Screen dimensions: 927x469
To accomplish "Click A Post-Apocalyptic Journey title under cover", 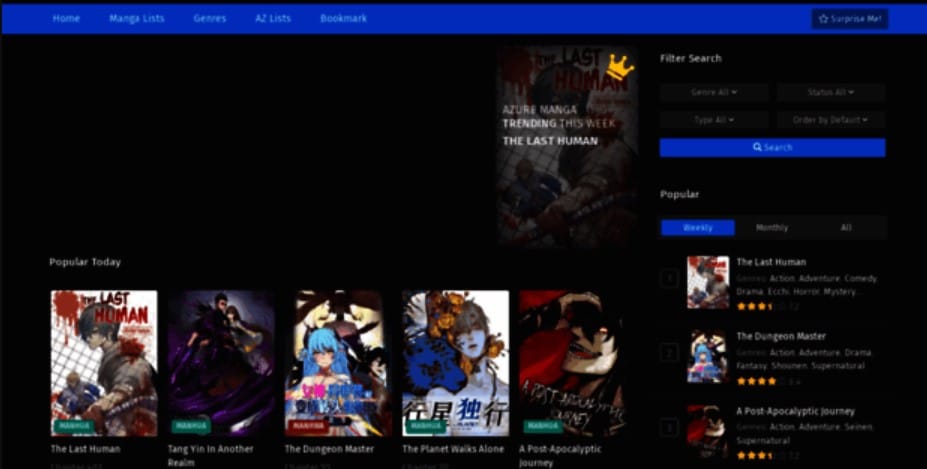I will [x=560, y=455].
